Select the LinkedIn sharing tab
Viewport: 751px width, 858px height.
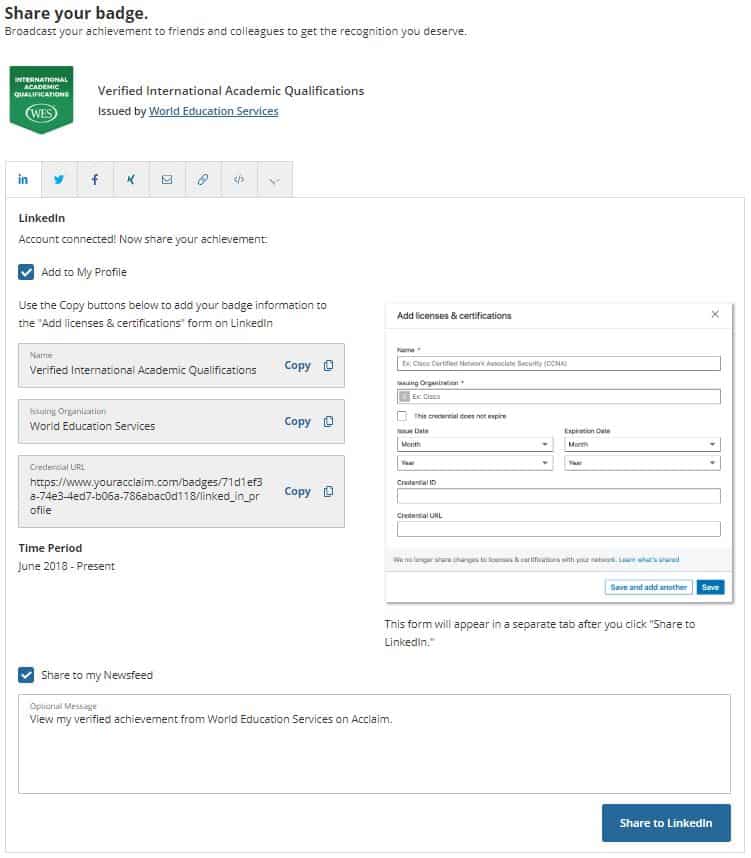pyautogui.click(x=23, y=179)
